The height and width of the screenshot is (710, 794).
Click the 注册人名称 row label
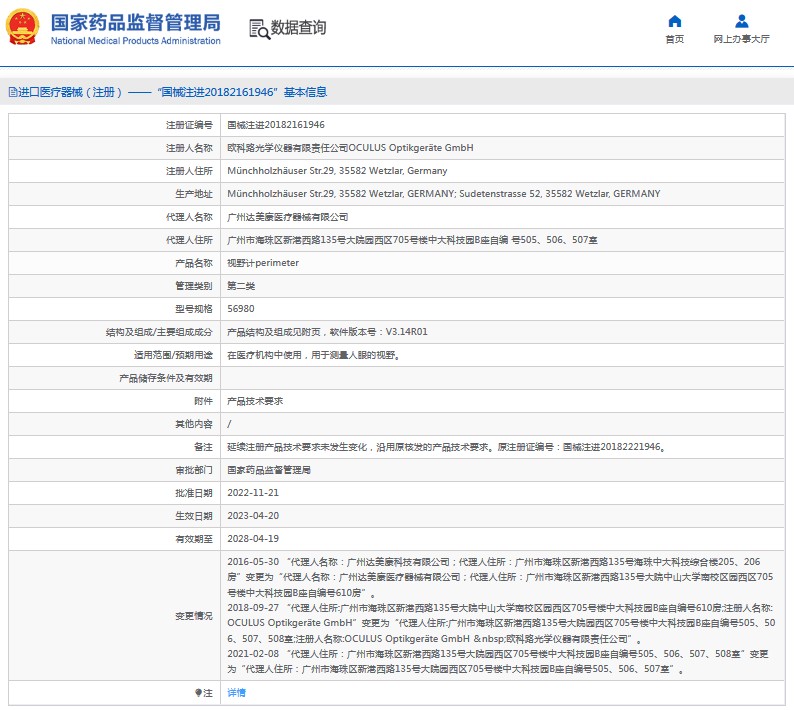189,148
